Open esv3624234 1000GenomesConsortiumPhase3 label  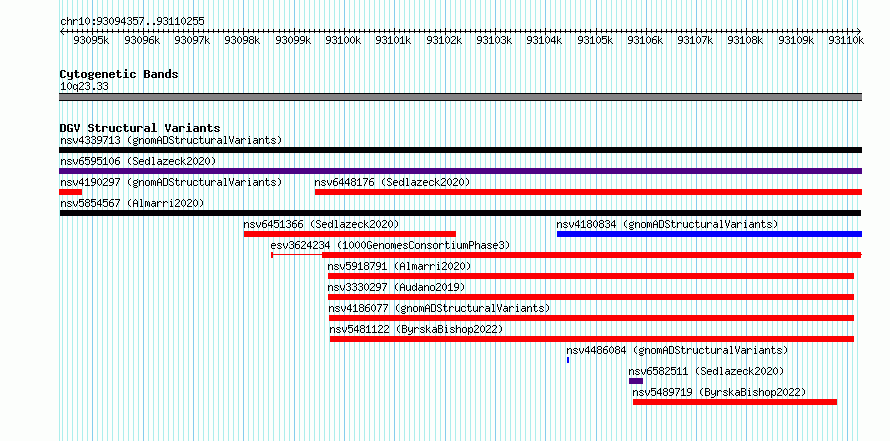[391, 245]
